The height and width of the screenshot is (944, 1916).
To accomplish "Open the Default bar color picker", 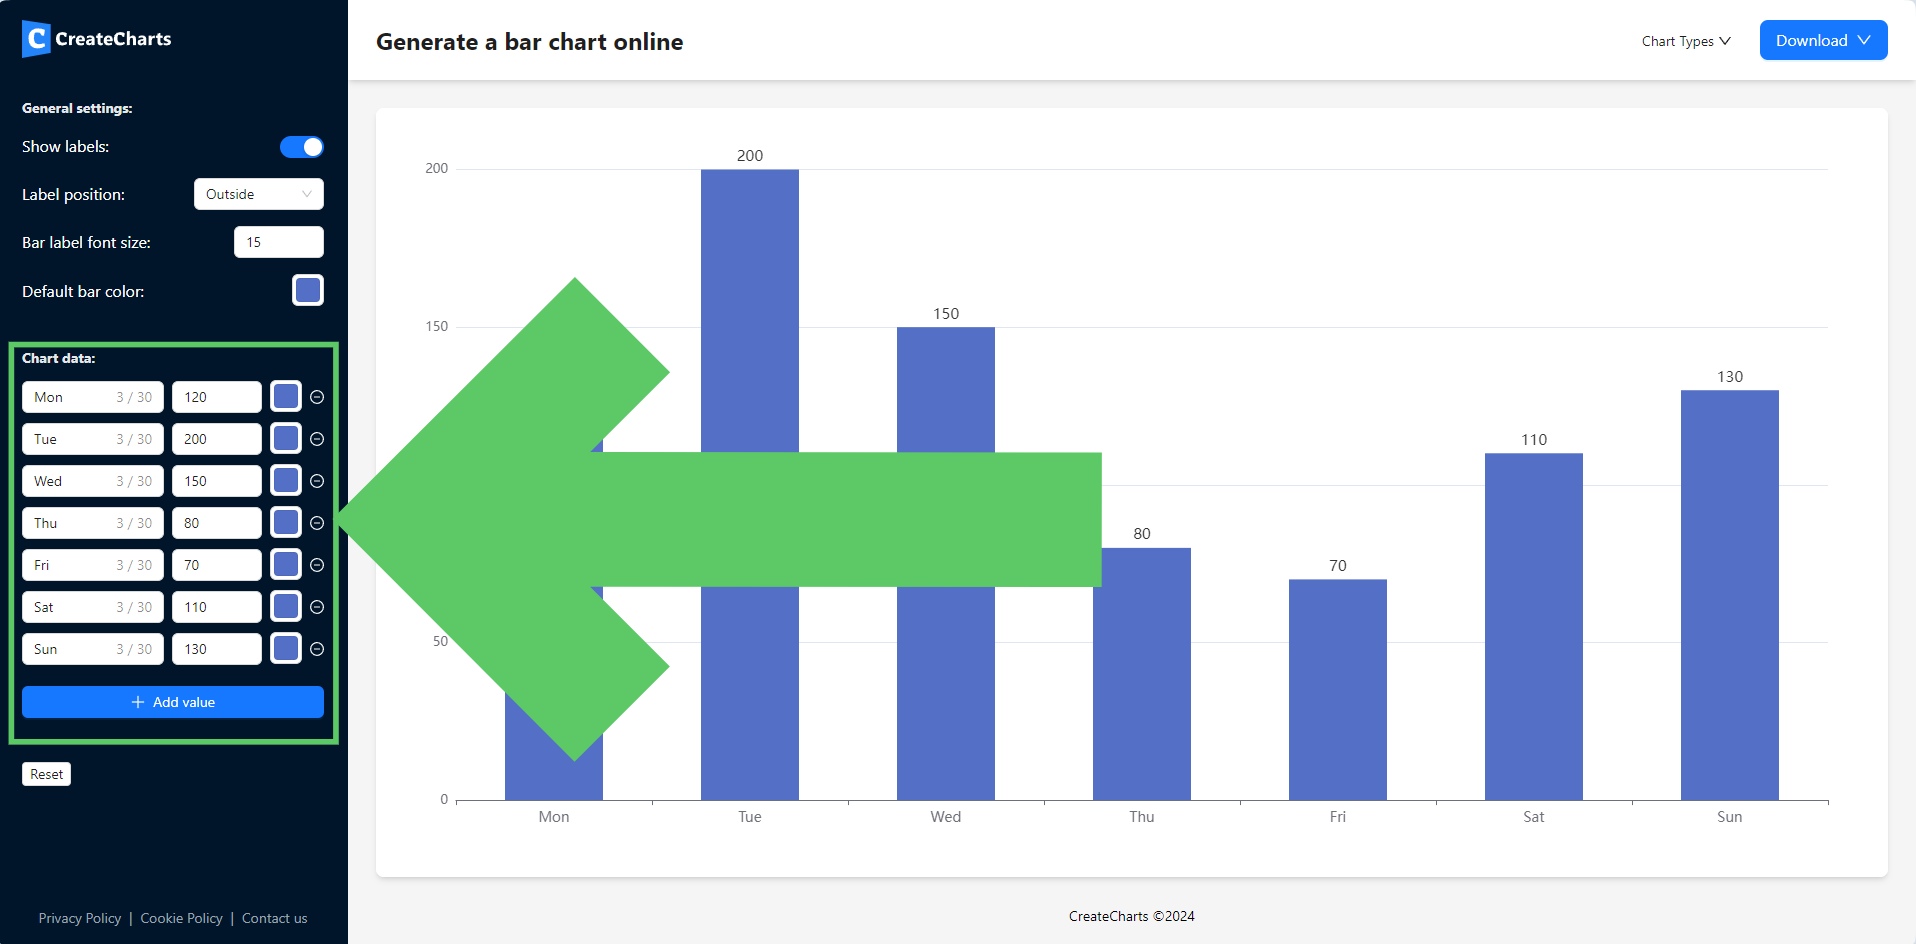I will [308, 291].
